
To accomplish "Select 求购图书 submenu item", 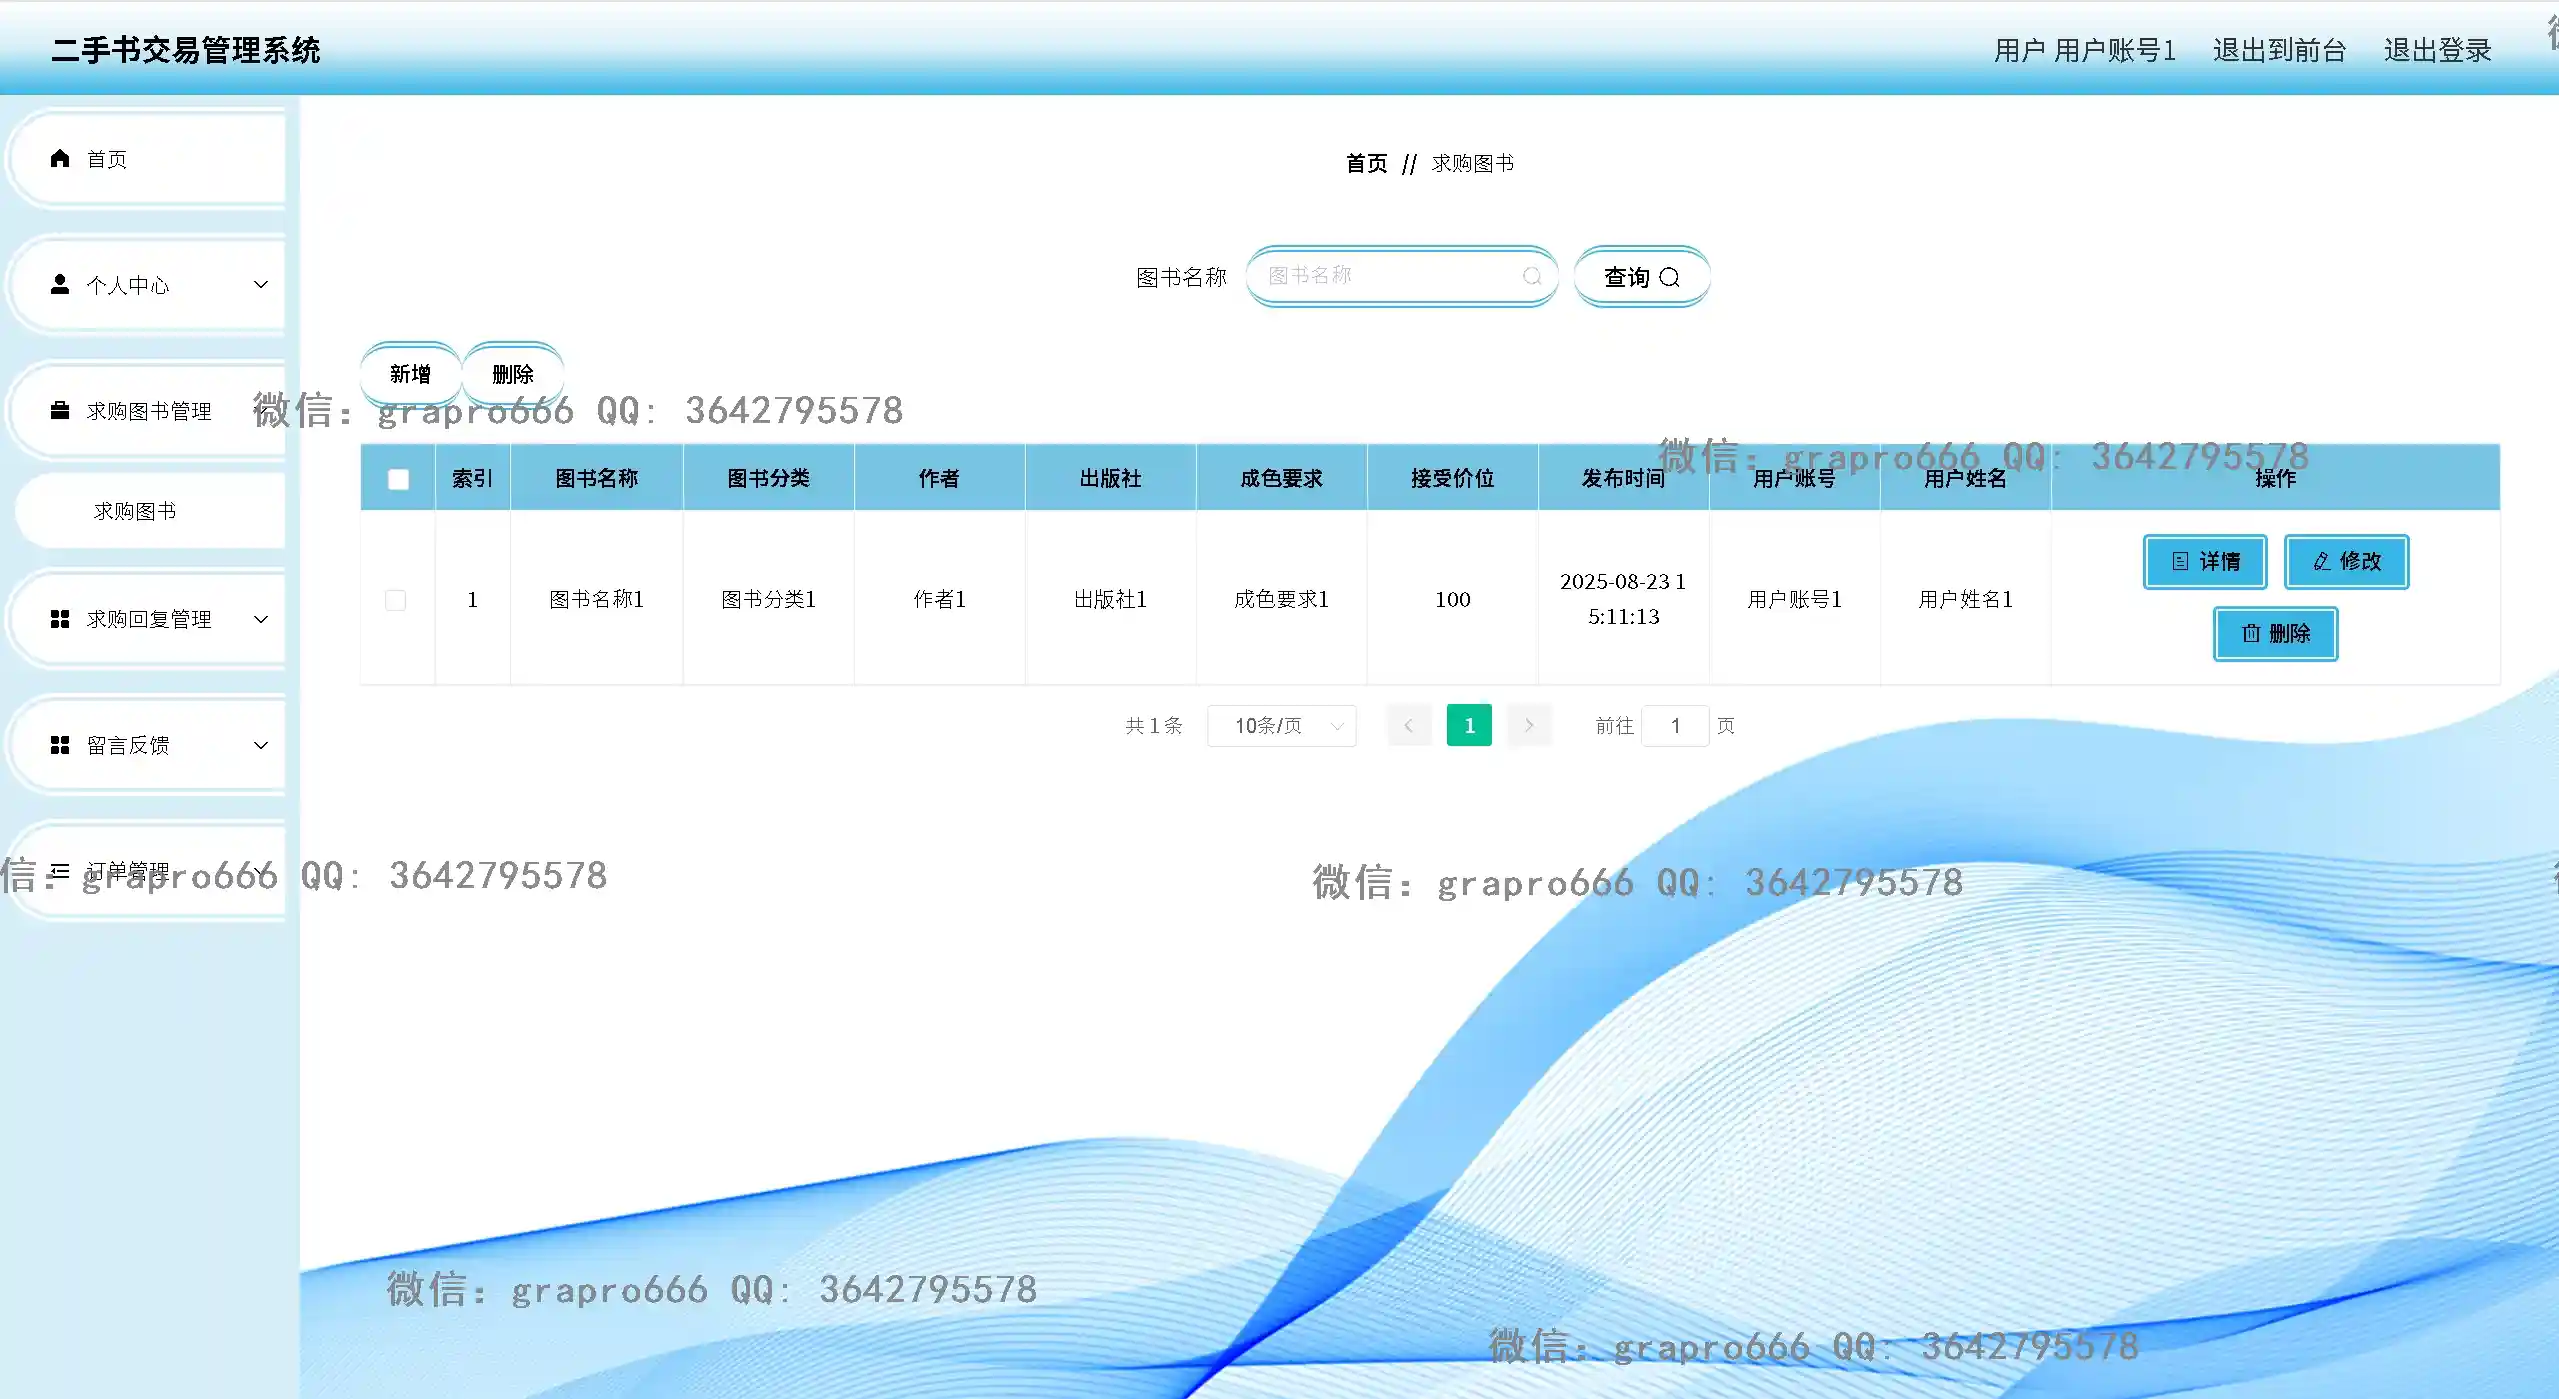I will (135, 512).
